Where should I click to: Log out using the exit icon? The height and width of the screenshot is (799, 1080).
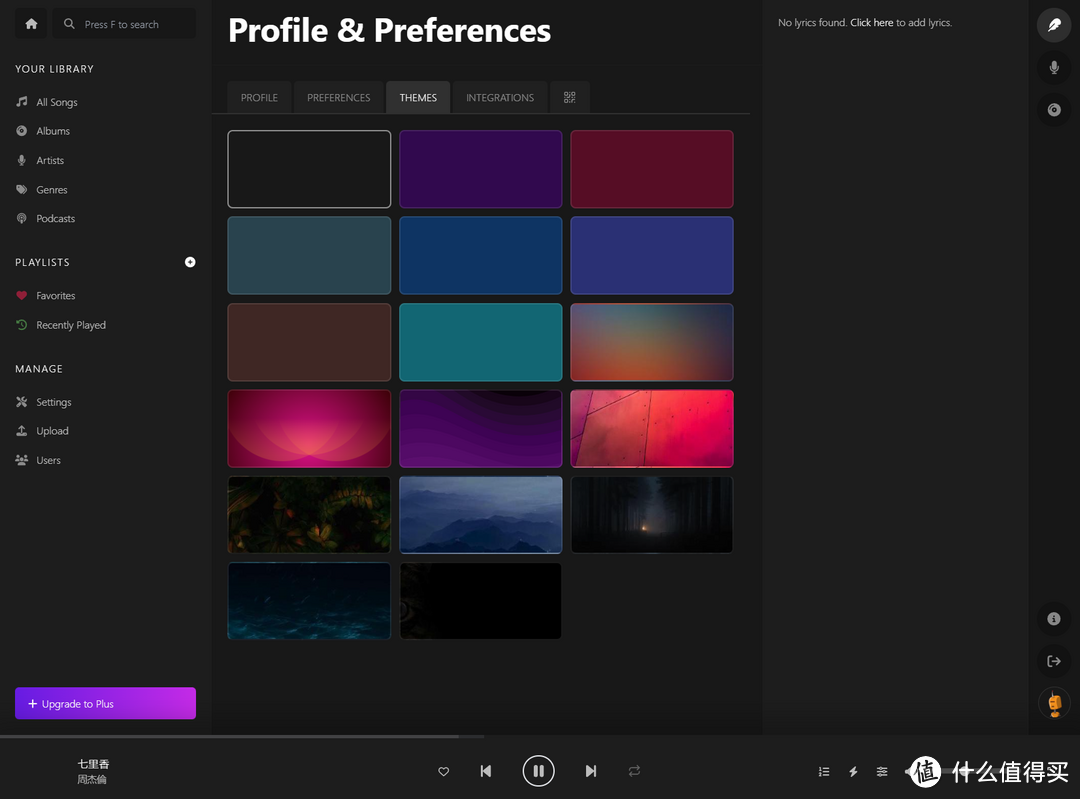(x=1054, y=661)
